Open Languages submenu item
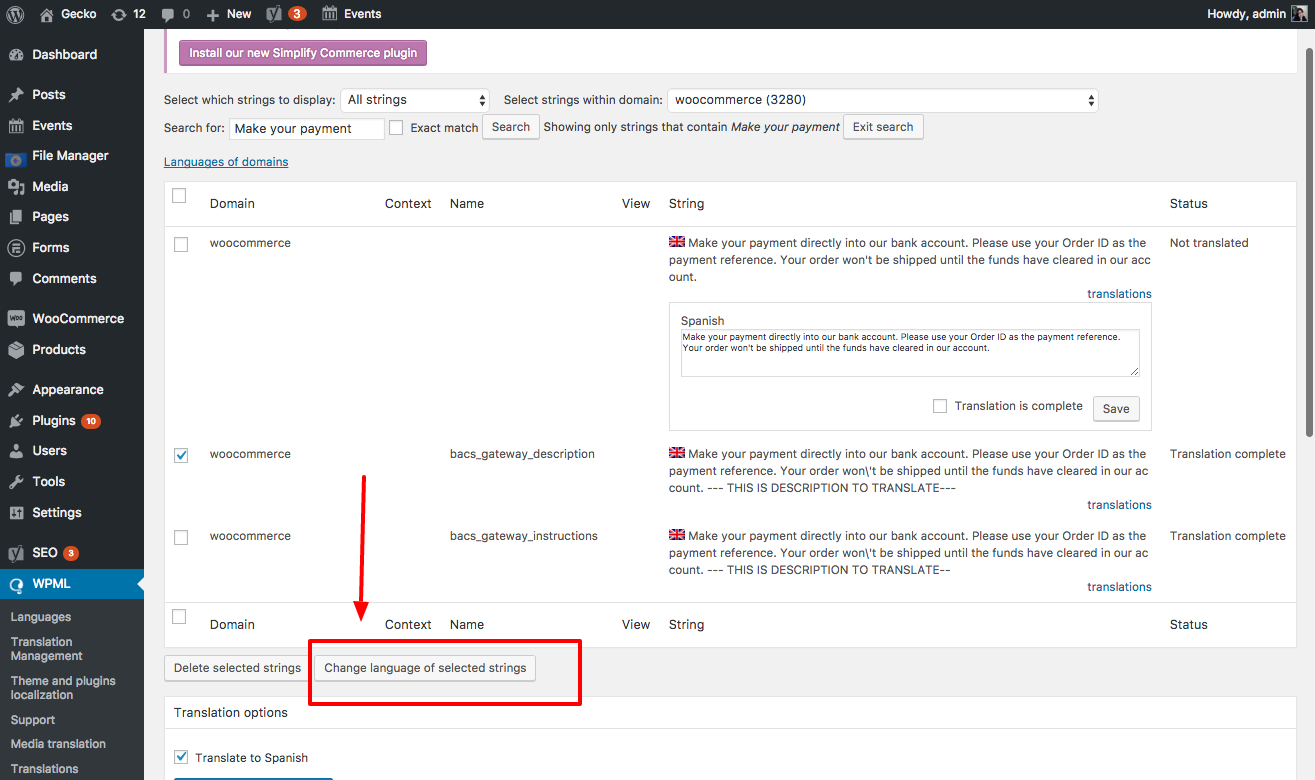 point(41,617)
